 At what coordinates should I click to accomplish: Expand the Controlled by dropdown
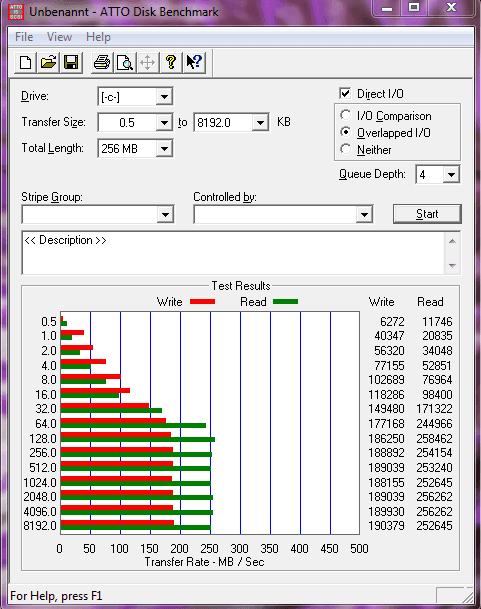pyautogui.click(x=364, y=214)
